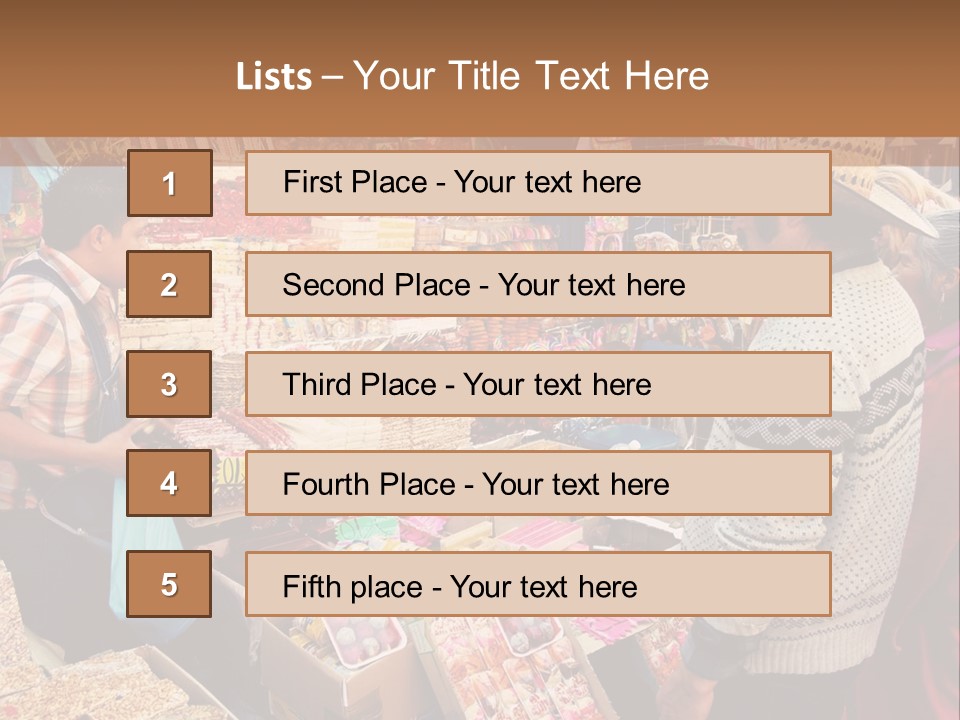Click the number 5 box
Screen dimensions: 960x720
[x=169, y=584]
